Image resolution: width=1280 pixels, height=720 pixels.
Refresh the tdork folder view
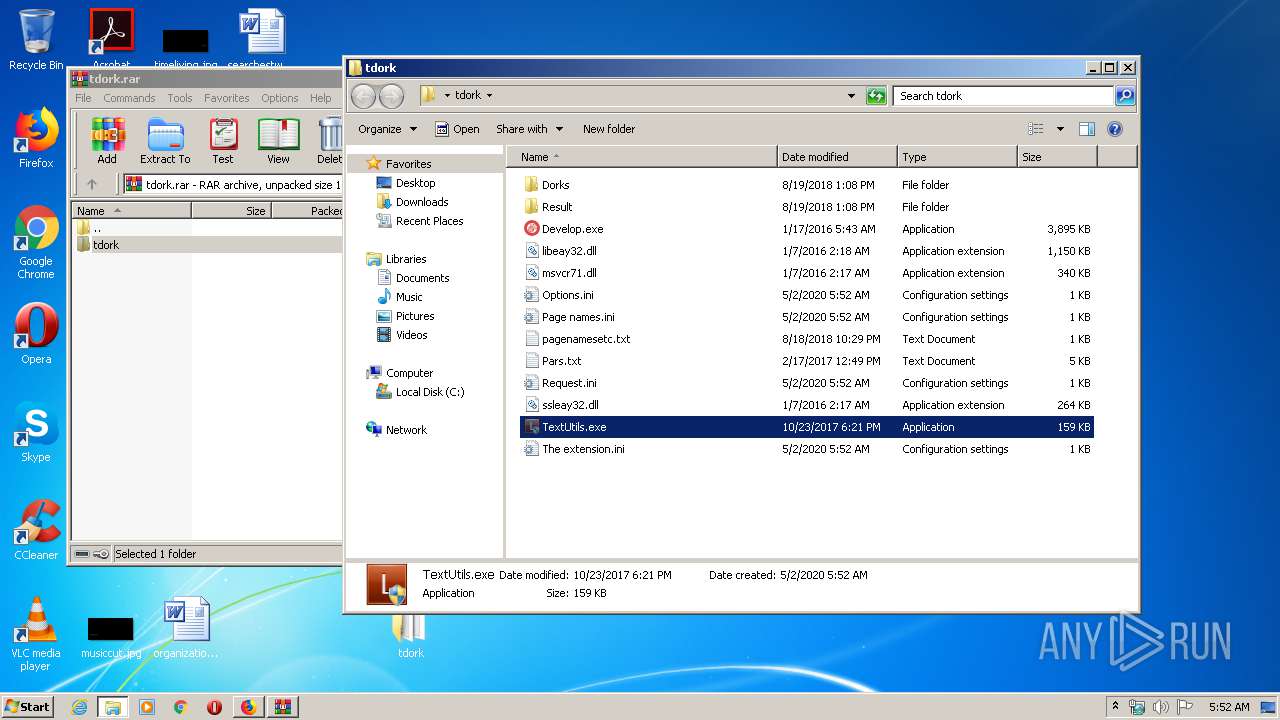click(876, 96)
